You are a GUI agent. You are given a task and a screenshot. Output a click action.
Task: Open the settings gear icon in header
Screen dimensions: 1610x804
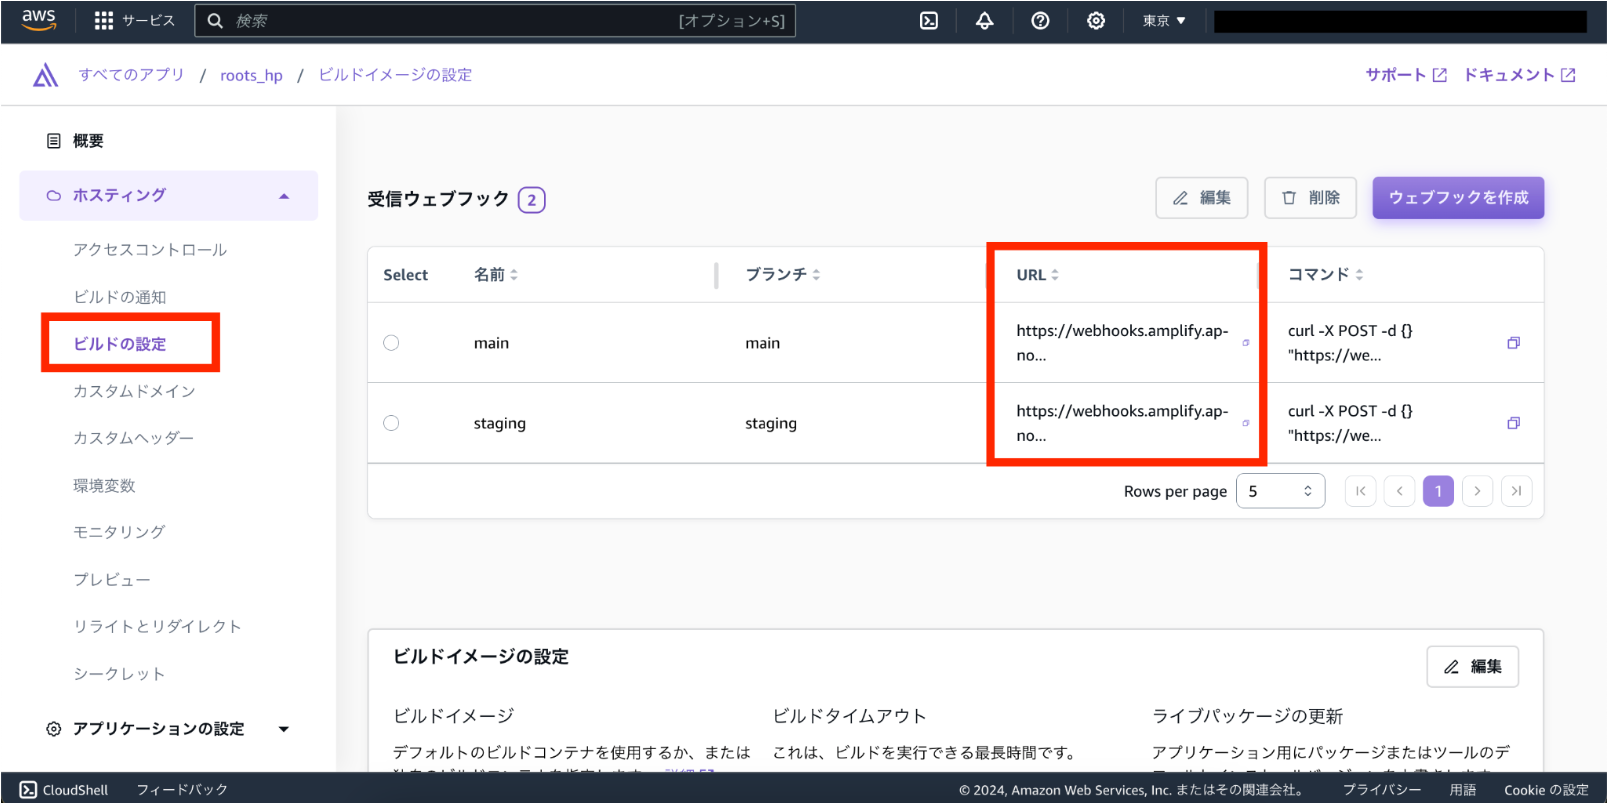click(1096, 21)
